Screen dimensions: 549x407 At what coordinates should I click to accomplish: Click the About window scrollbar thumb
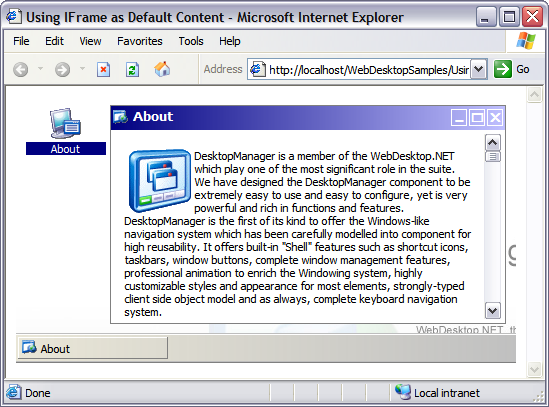[493, 157]
